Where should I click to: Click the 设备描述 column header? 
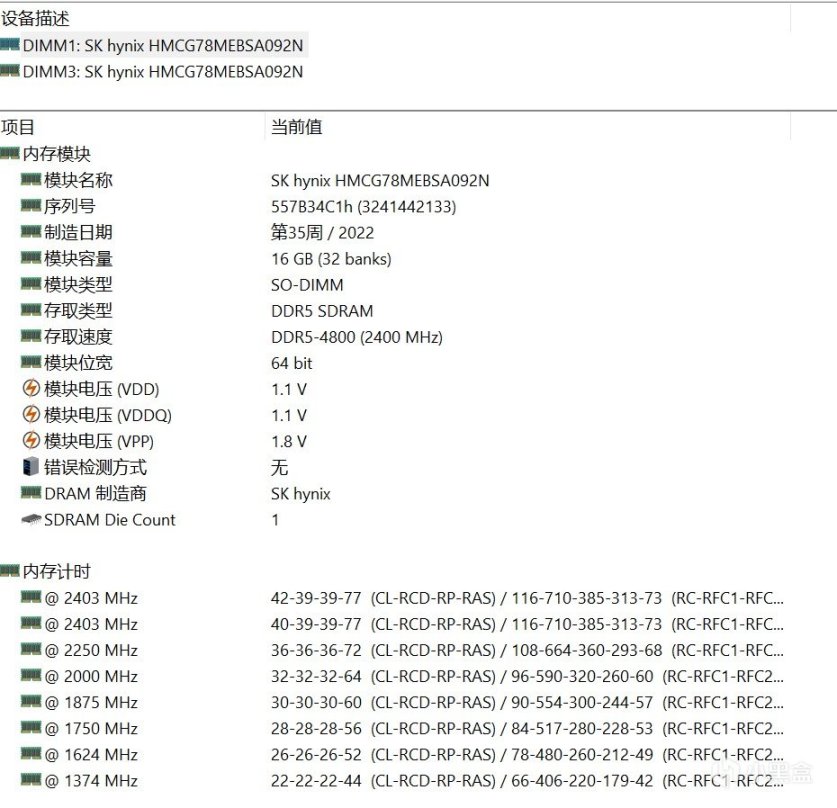[x=35, y=19]
